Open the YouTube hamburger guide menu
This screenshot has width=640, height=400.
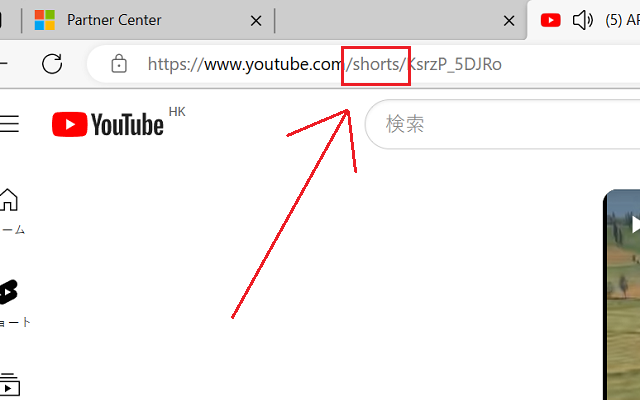click(x=9, y=124)
